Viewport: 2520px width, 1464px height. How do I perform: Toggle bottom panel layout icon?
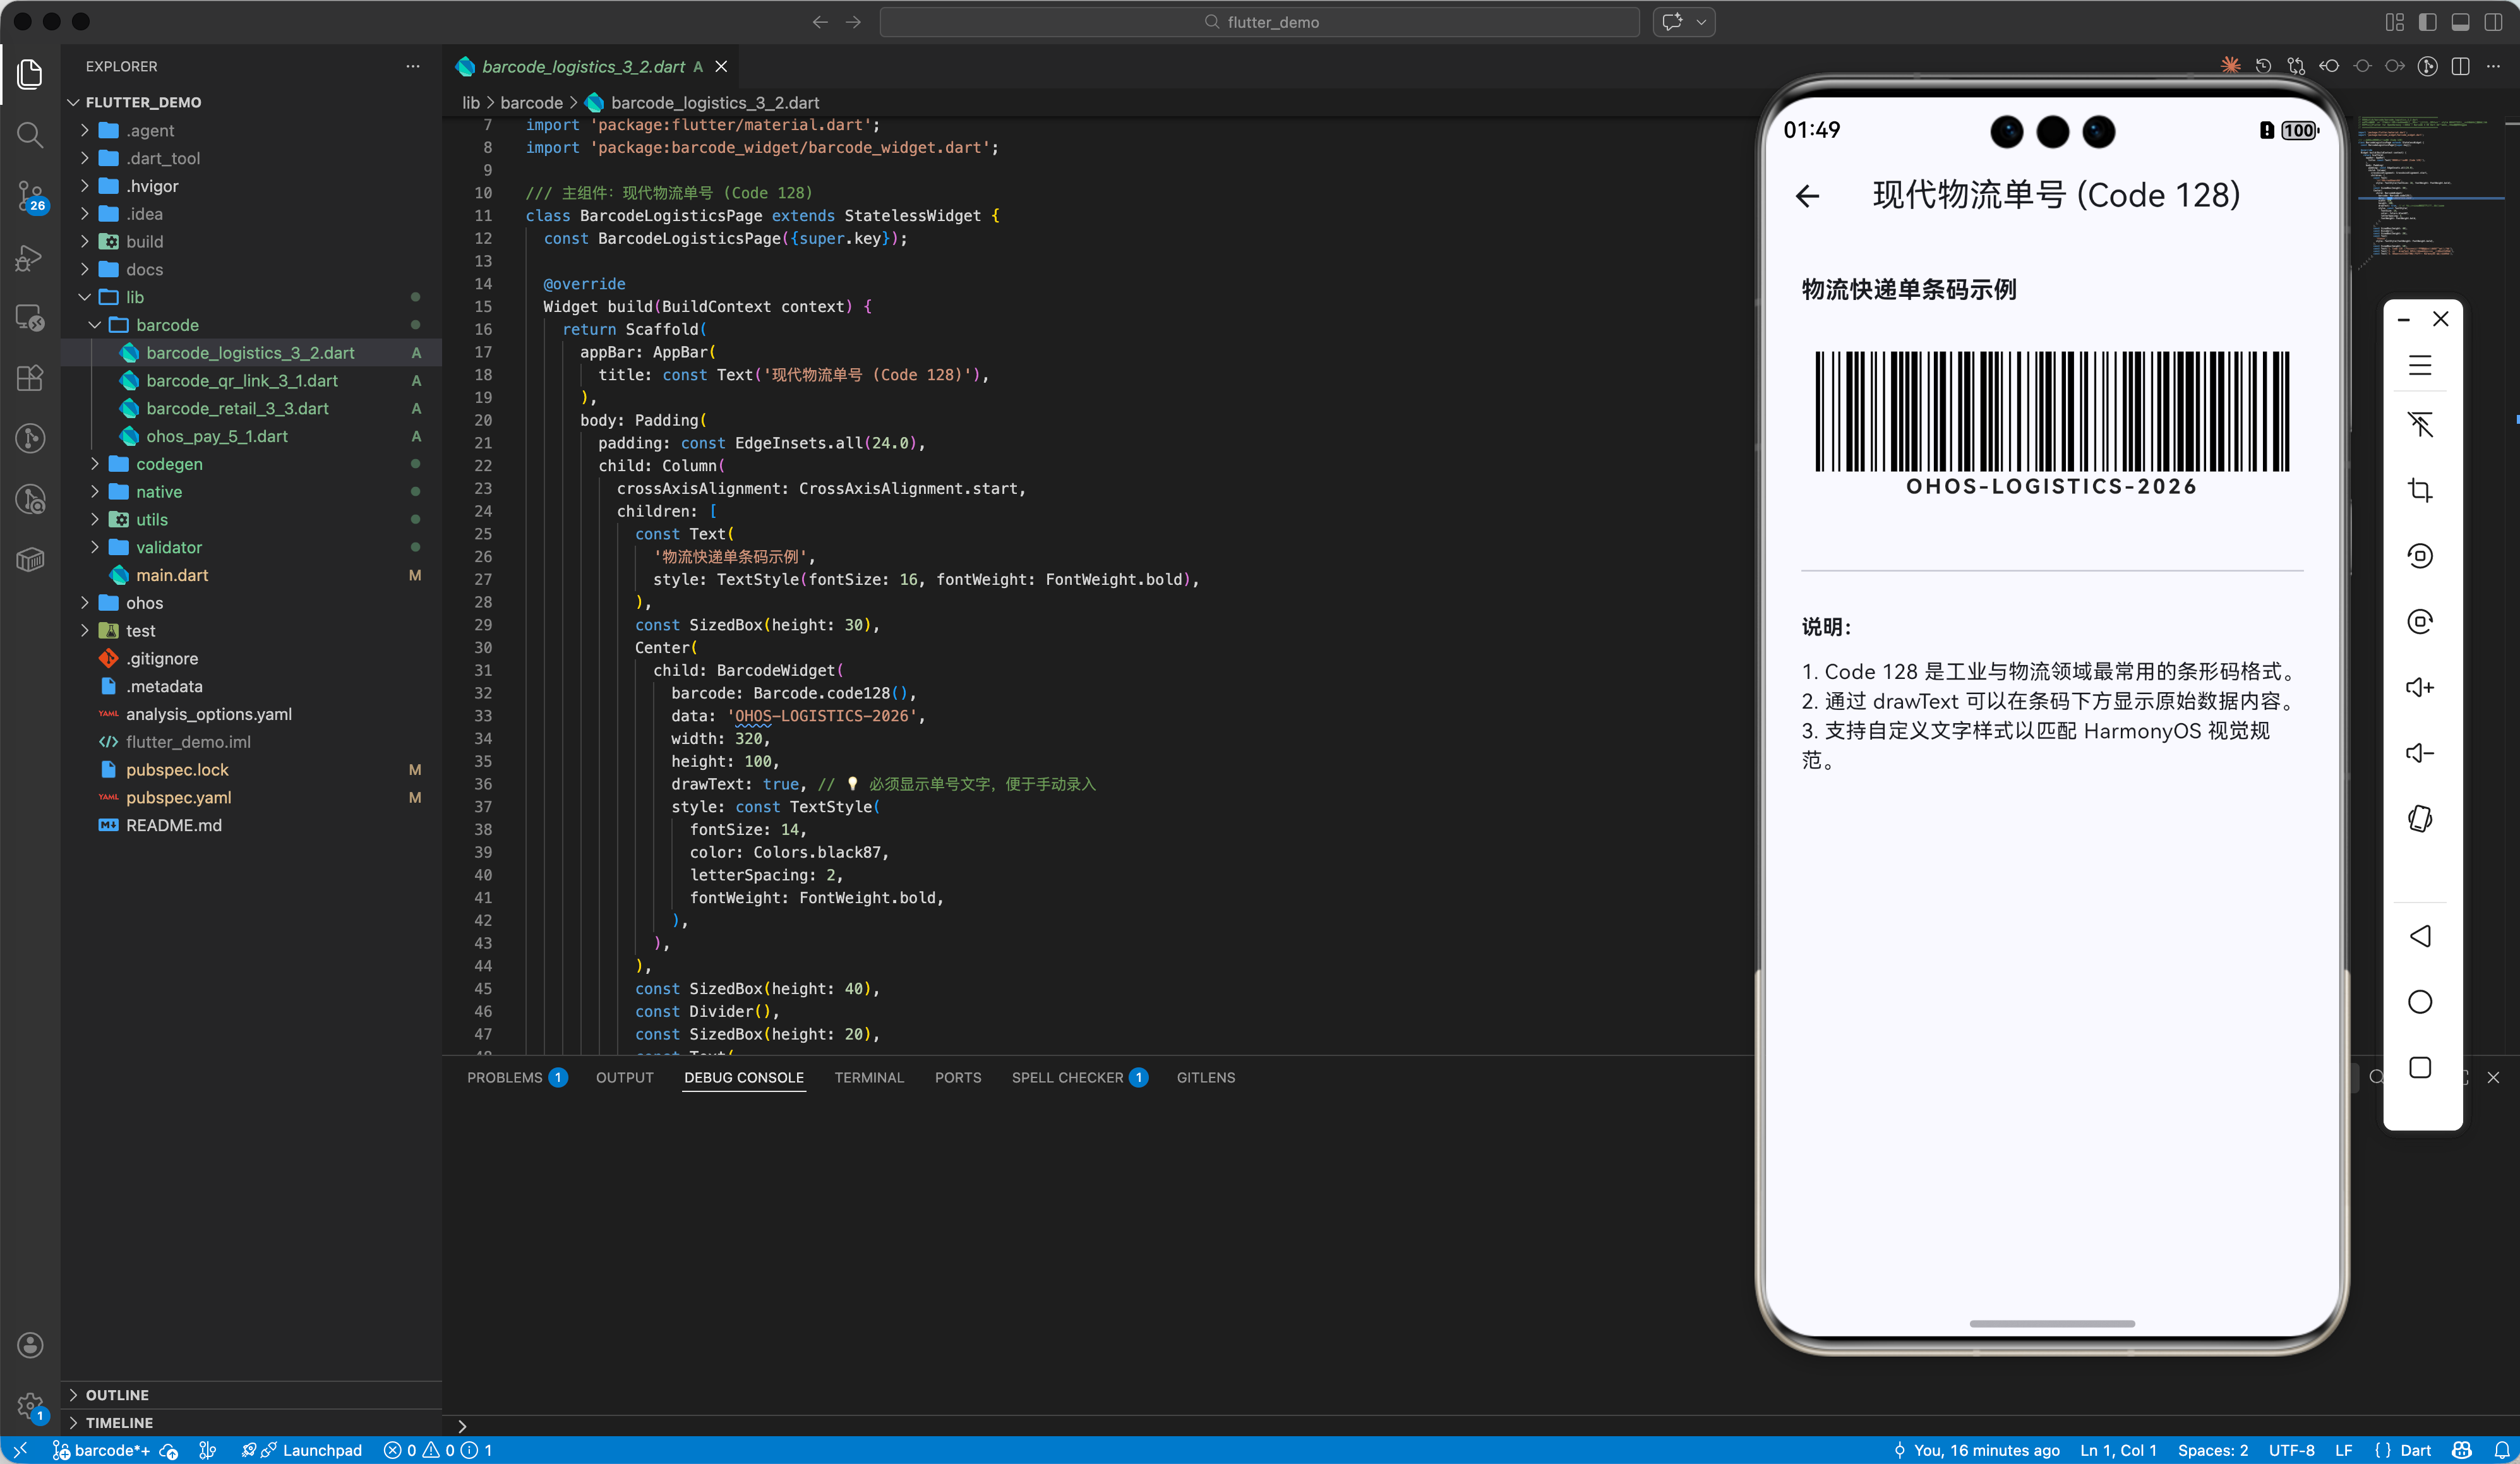2460,22
